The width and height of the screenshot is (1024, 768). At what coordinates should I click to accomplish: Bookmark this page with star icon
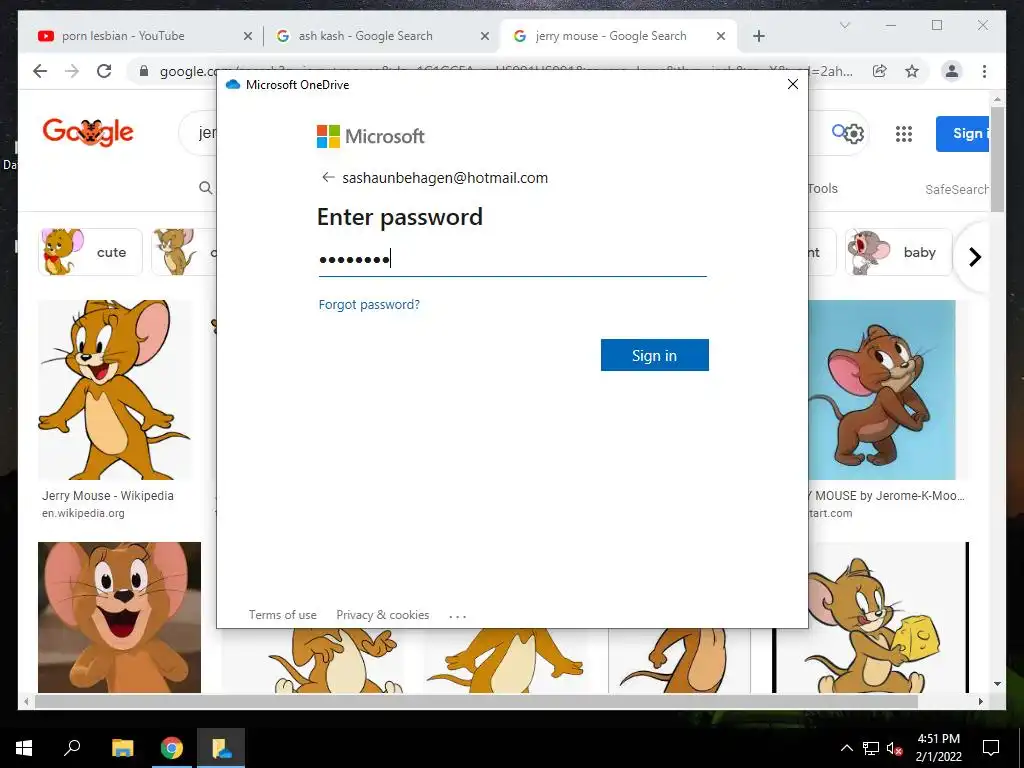[912, 71]
